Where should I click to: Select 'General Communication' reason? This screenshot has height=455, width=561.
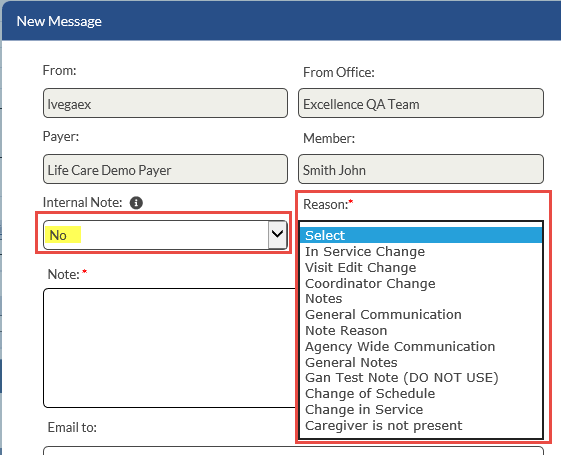coord(421,314)
